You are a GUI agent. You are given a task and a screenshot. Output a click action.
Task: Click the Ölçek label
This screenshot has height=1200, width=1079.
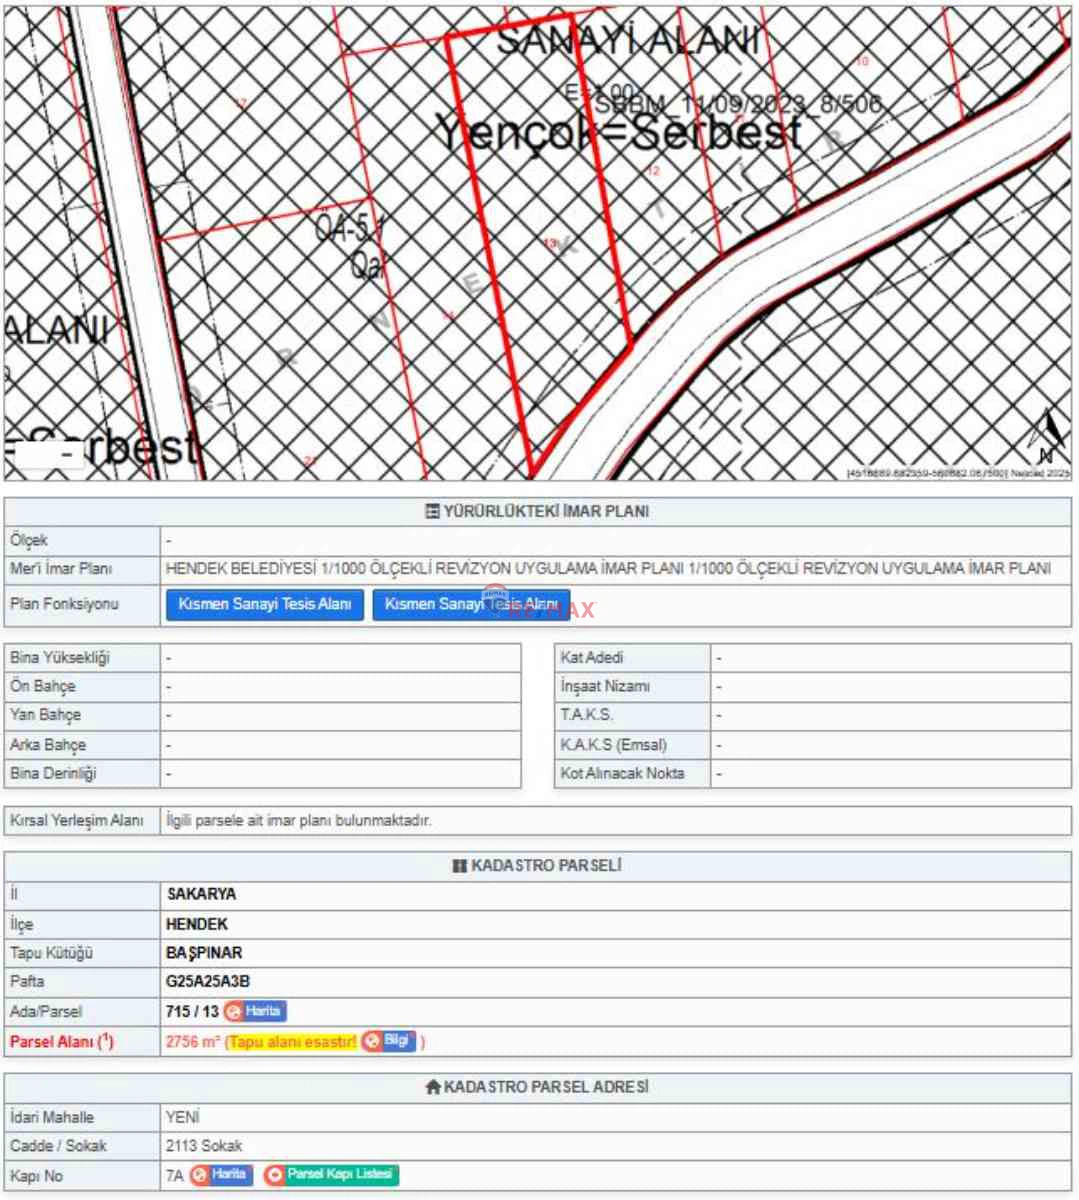coord(29,540)
